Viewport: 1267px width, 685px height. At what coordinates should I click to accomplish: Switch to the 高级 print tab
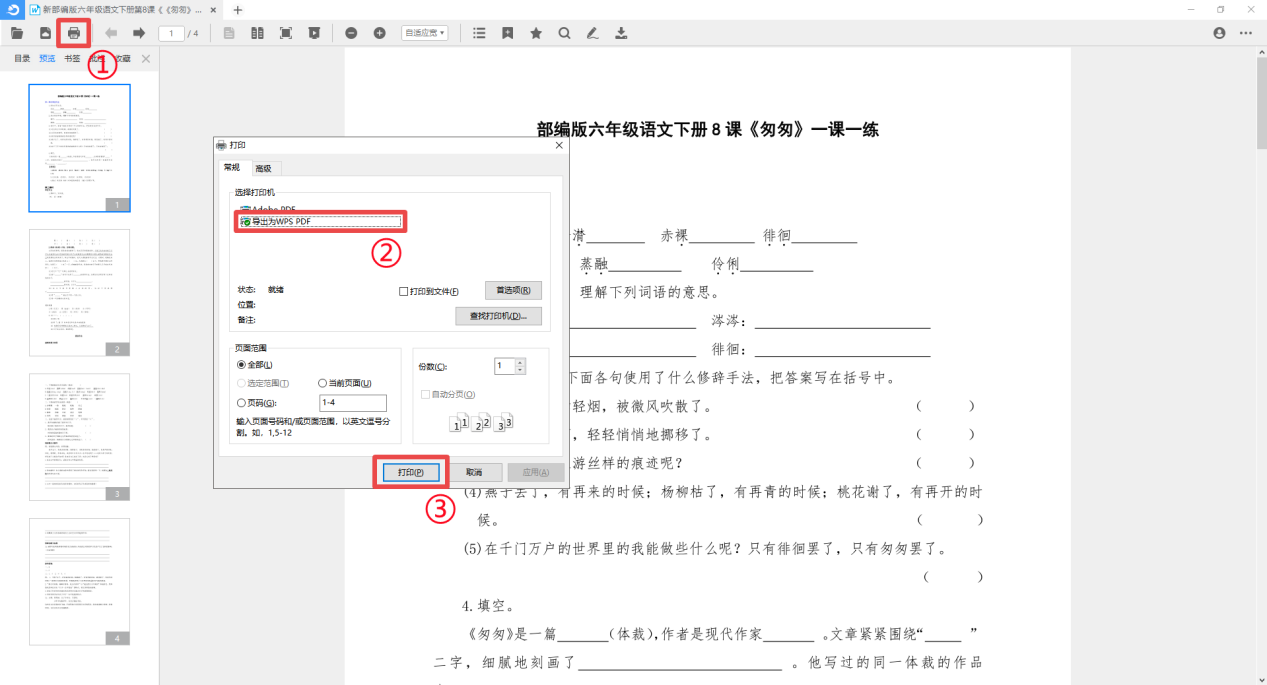click(264, 168)
